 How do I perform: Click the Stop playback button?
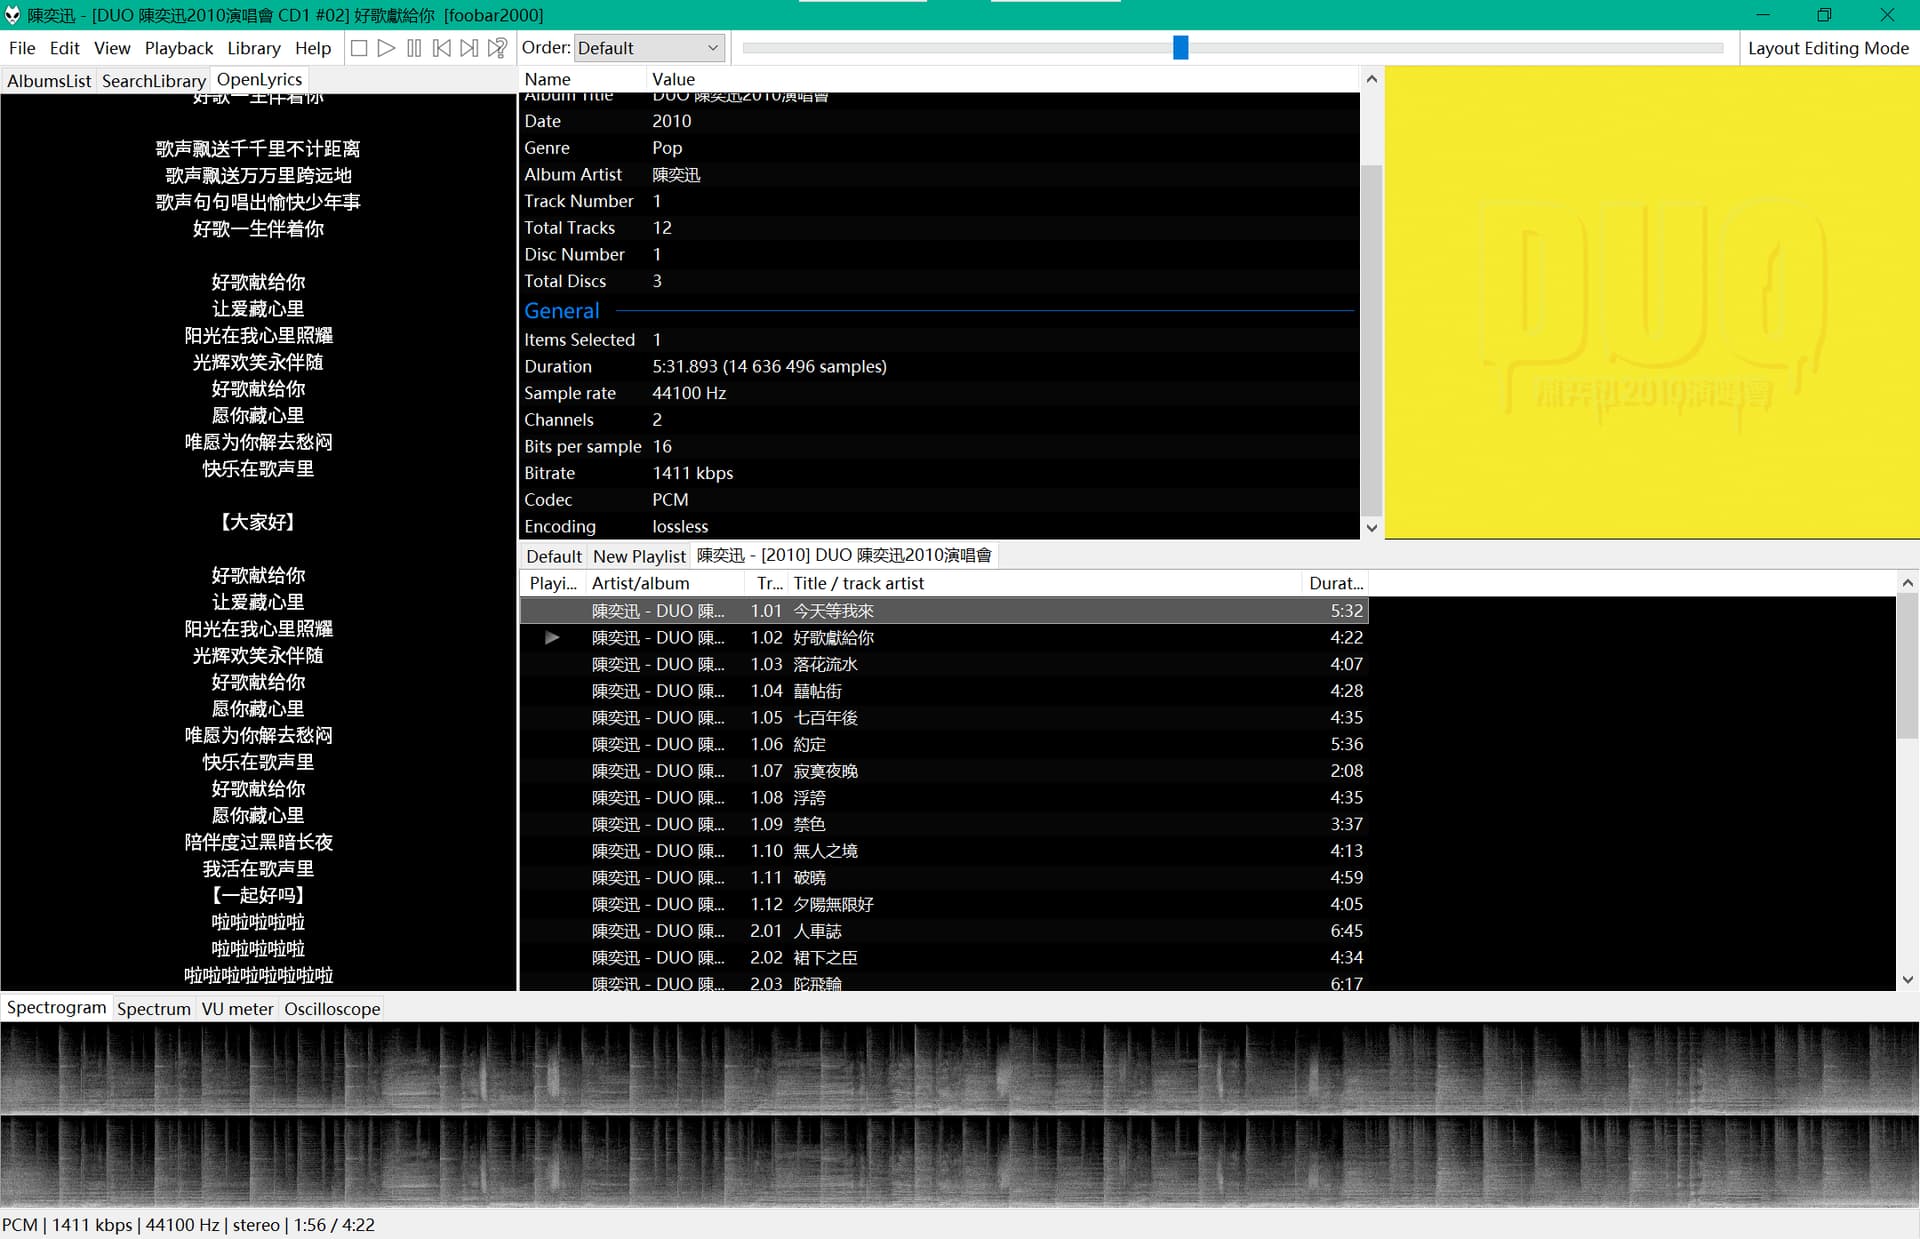[359, 48]
